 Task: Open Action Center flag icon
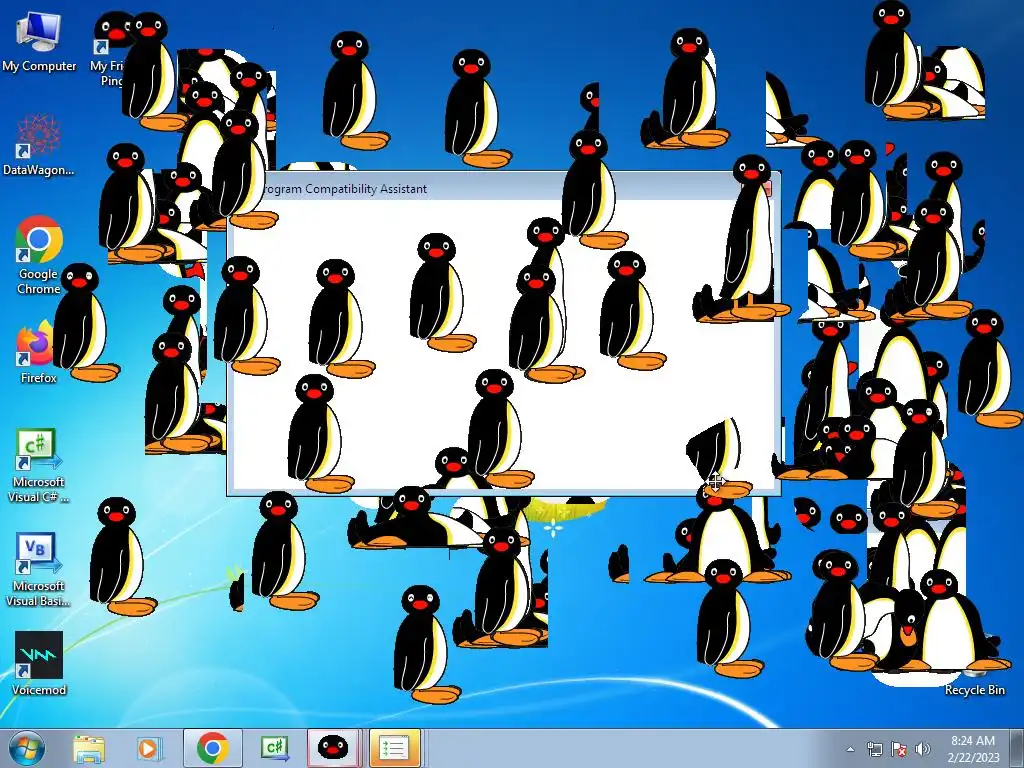click(899, 749)
